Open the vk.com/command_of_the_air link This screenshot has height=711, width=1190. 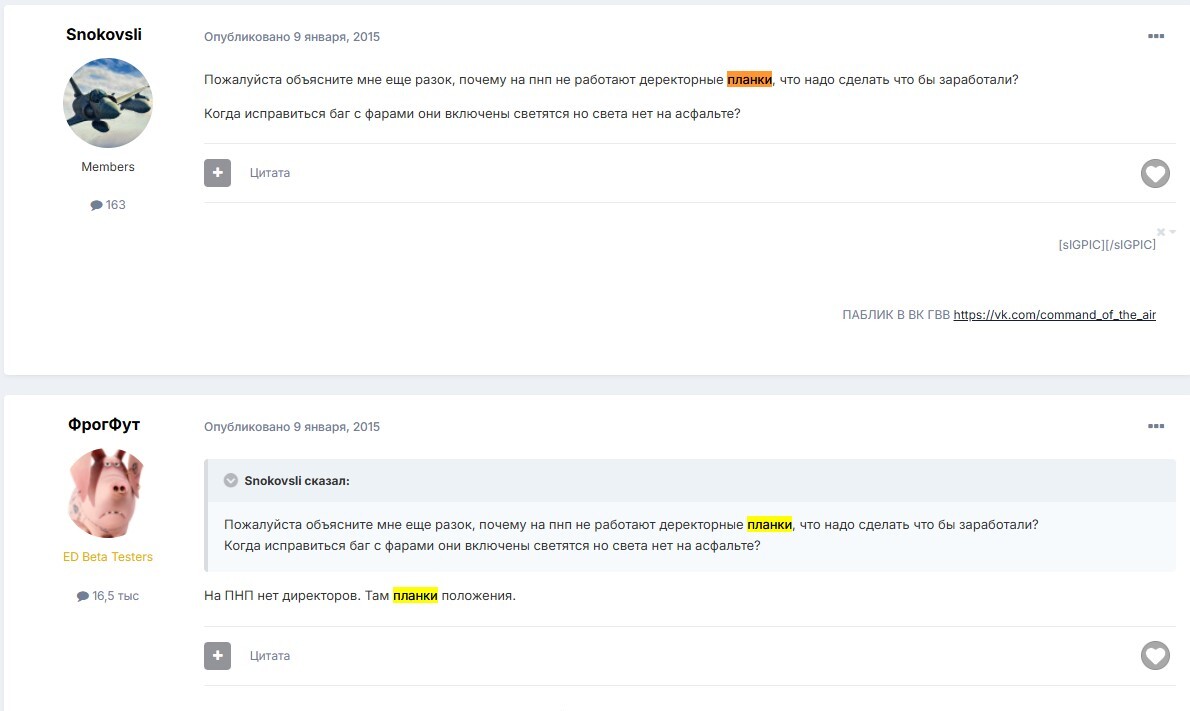[1054, 315]
